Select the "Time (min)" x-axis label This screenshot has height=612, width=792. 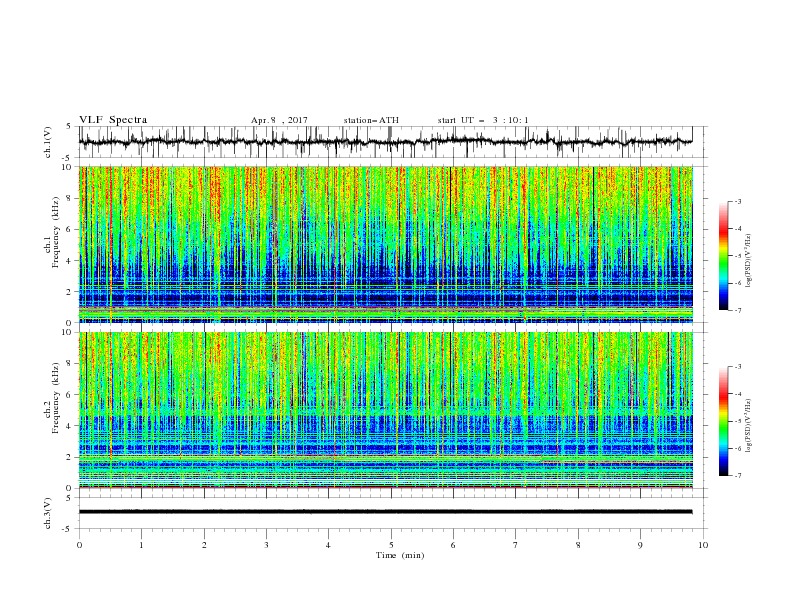400,555
